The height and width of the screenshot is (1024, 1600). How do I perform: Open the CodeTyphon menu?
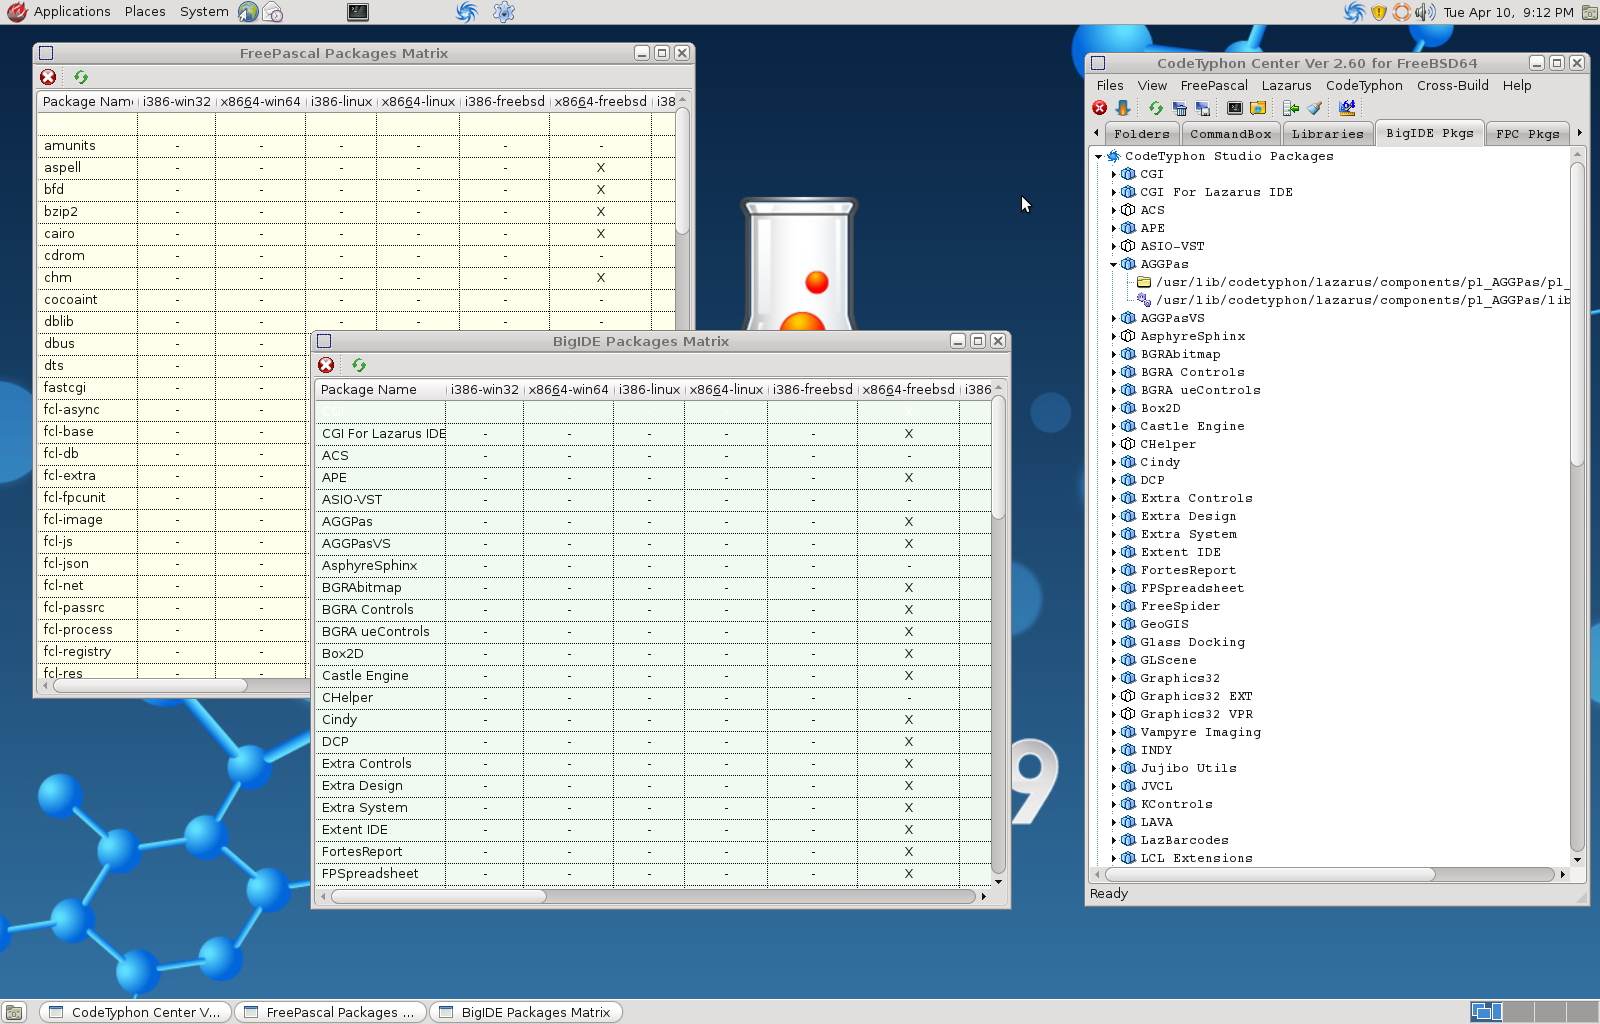tap(1364, 85)
